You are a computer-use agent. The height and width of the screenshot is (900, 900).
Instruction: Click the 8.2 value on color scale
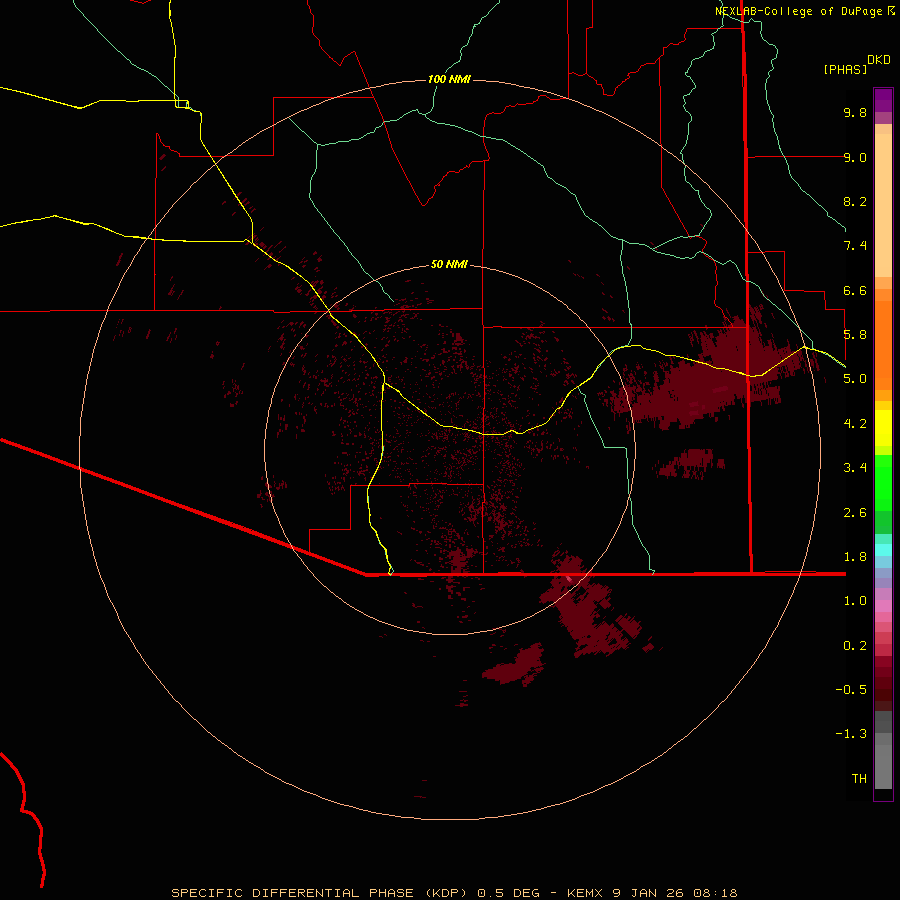coord(855,201)
